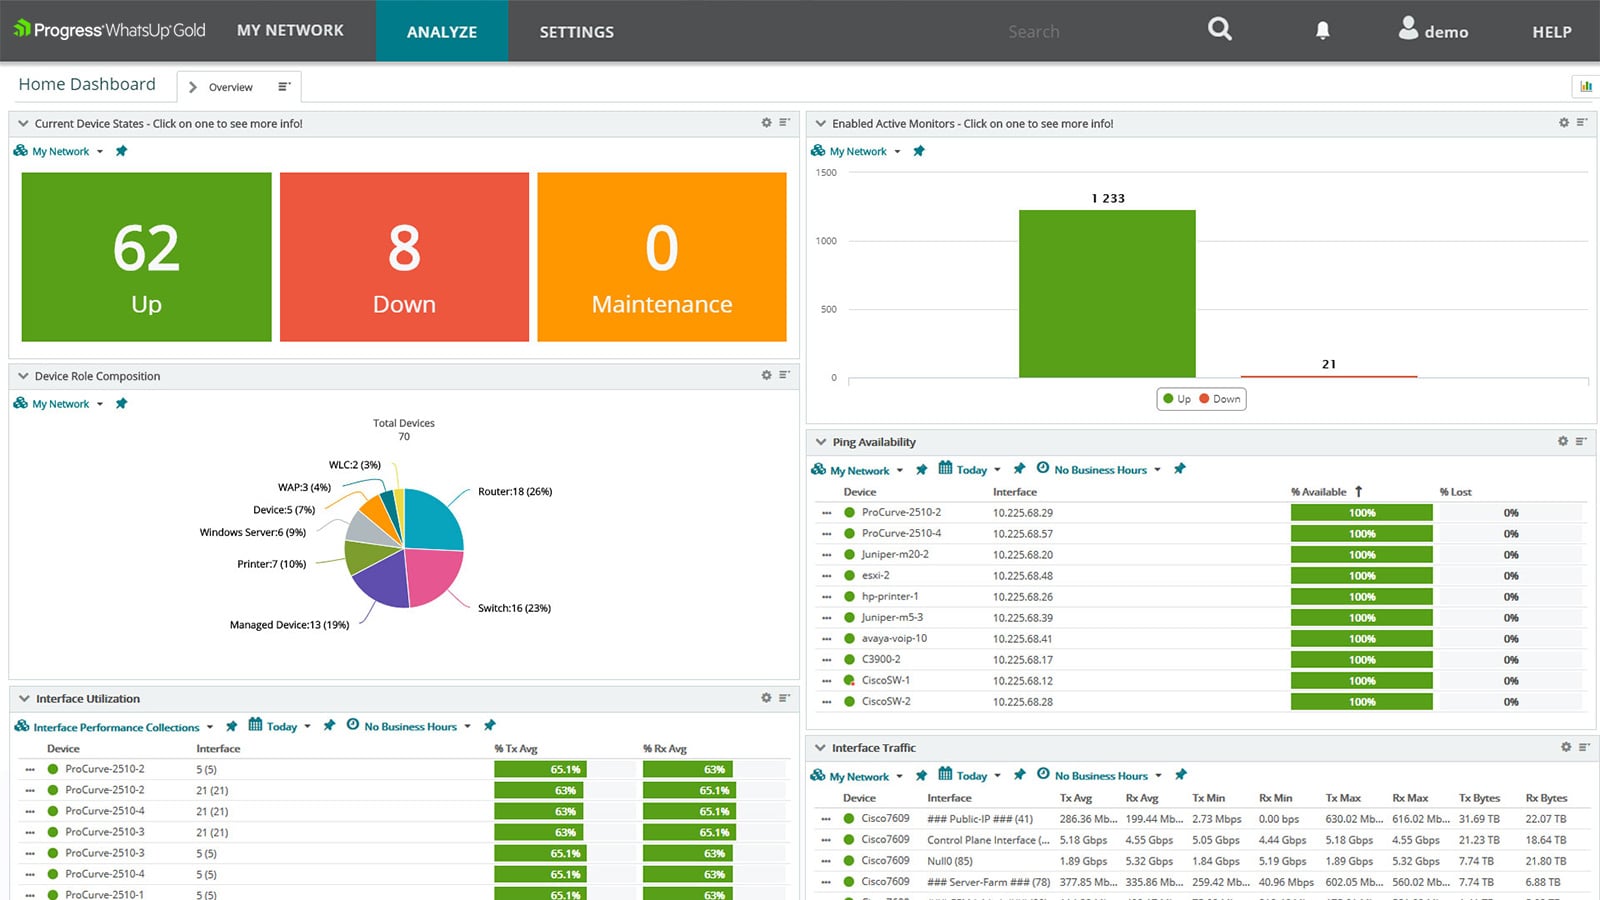Click the demo user account icon
The height and width of the screenshot is (900, 1600).
point(1410,29)
